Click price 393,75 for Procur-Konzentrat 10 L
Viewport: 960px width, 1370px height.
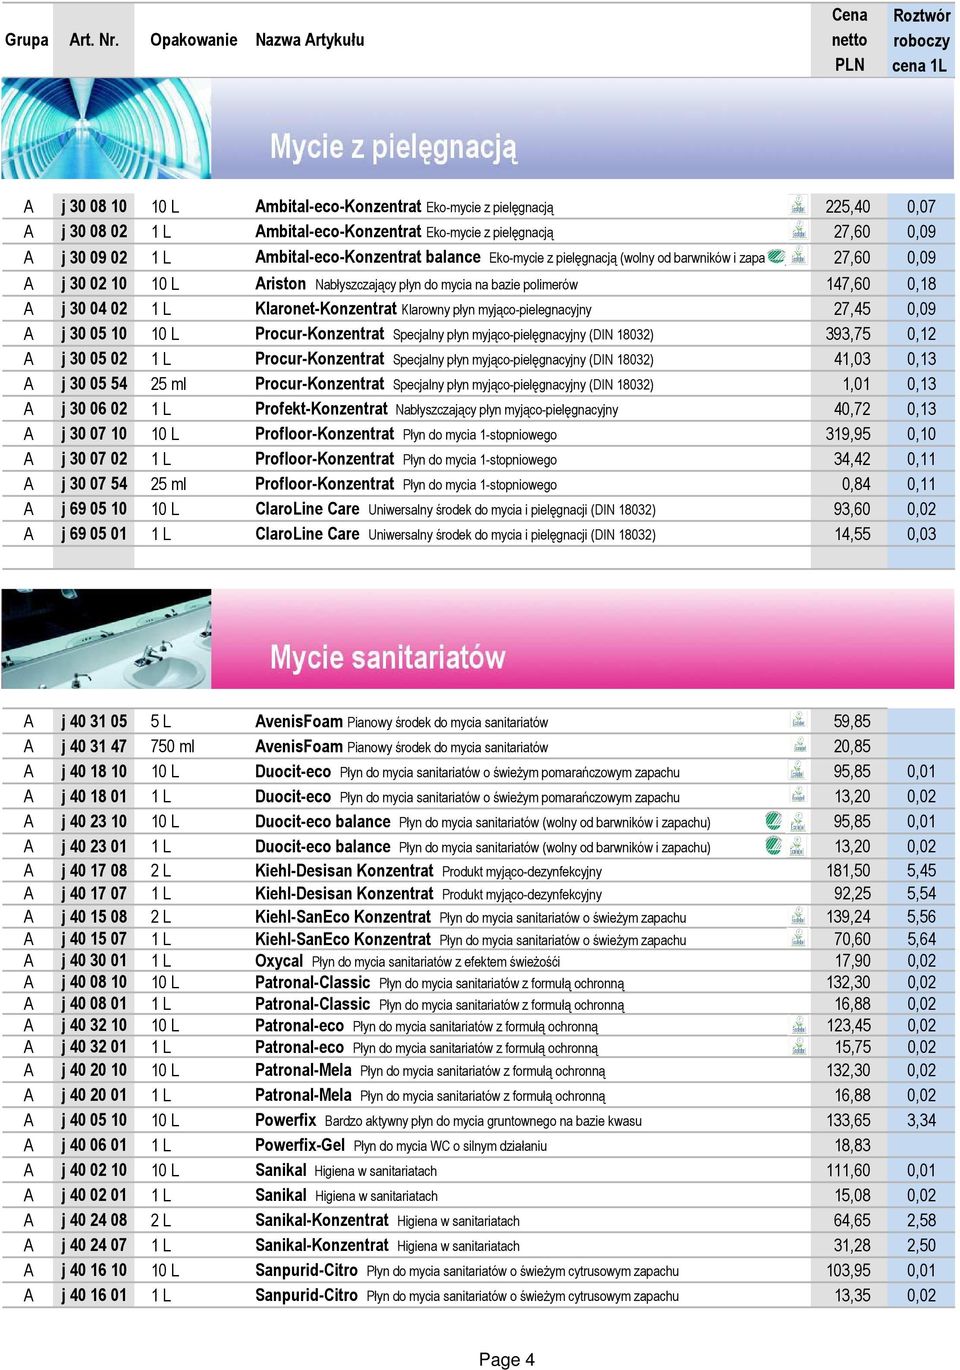pyautogui.click(x=848, y=334)
